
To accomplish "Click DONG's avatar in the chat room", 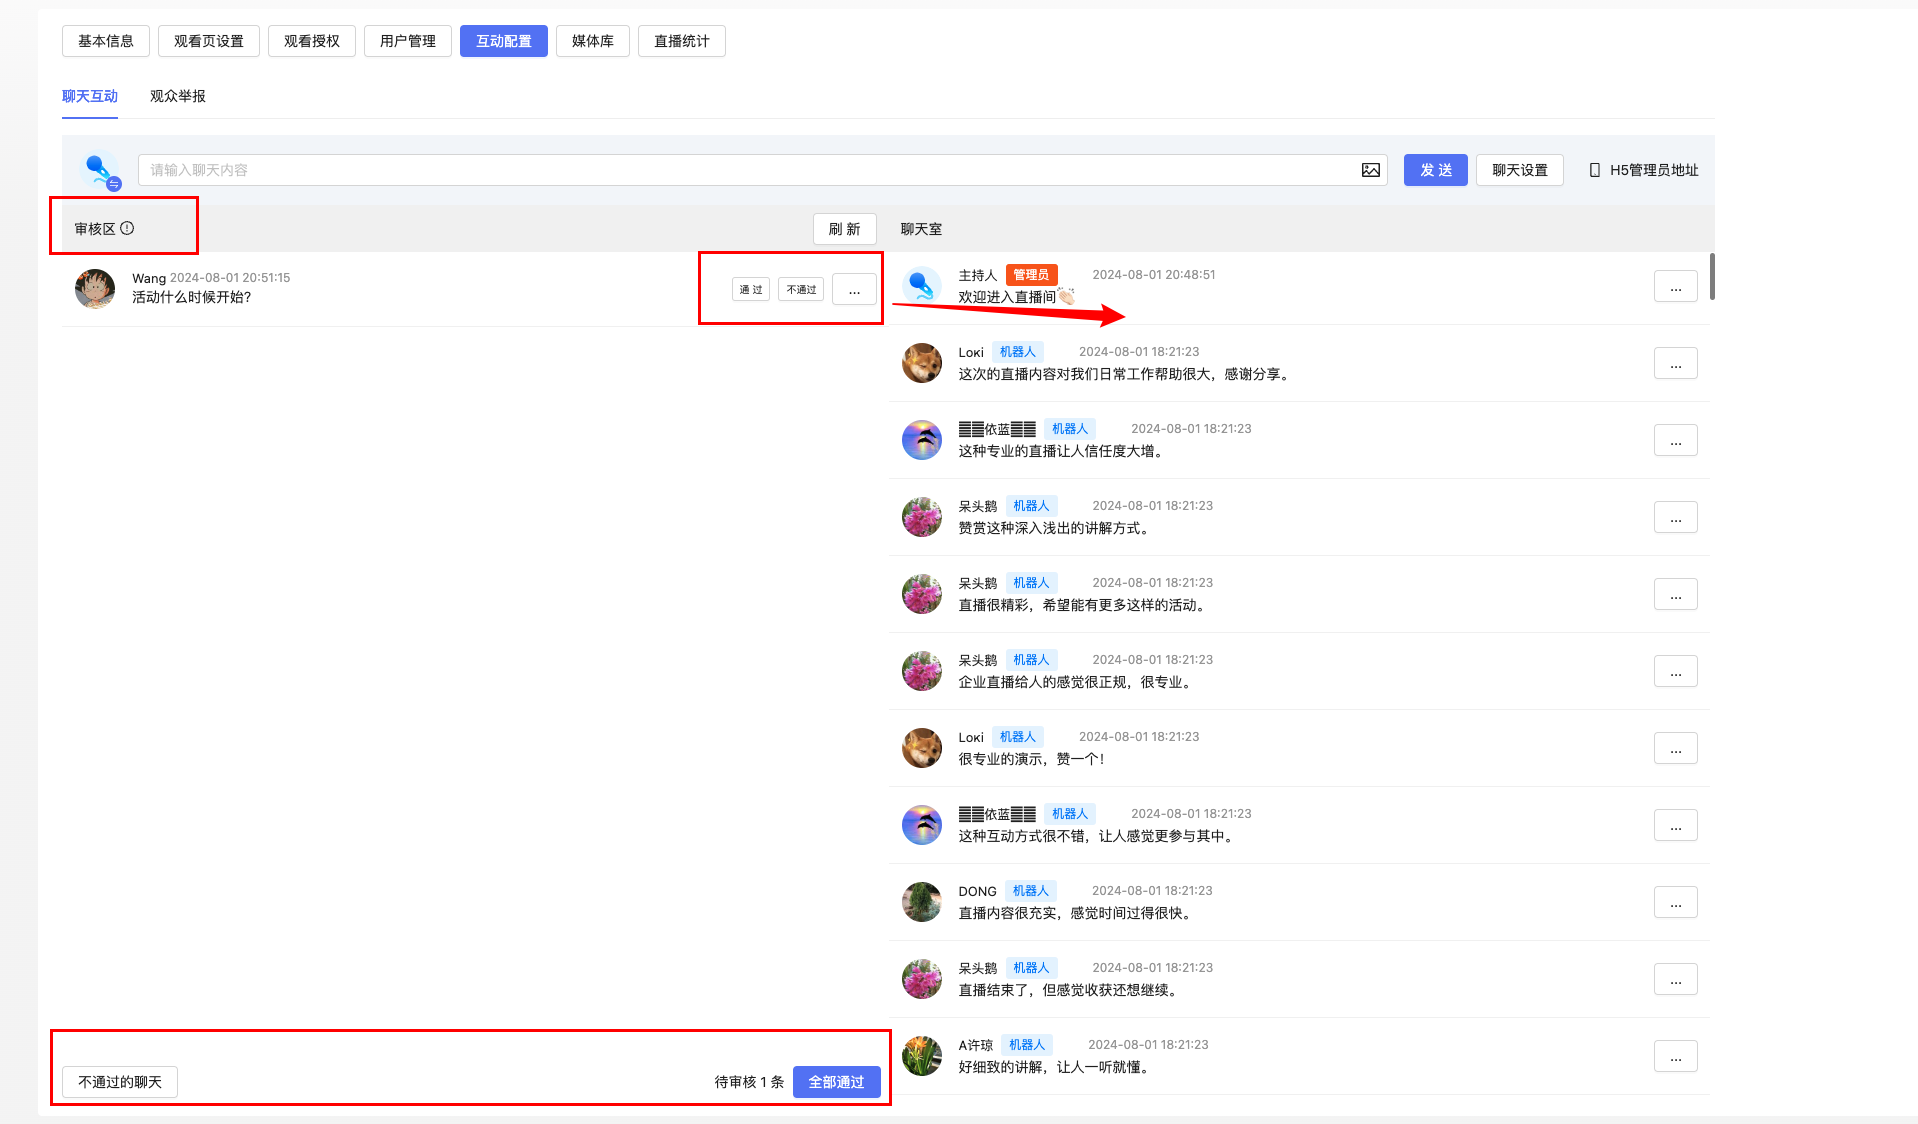I will pyautogui.click(x=921, y=902).
